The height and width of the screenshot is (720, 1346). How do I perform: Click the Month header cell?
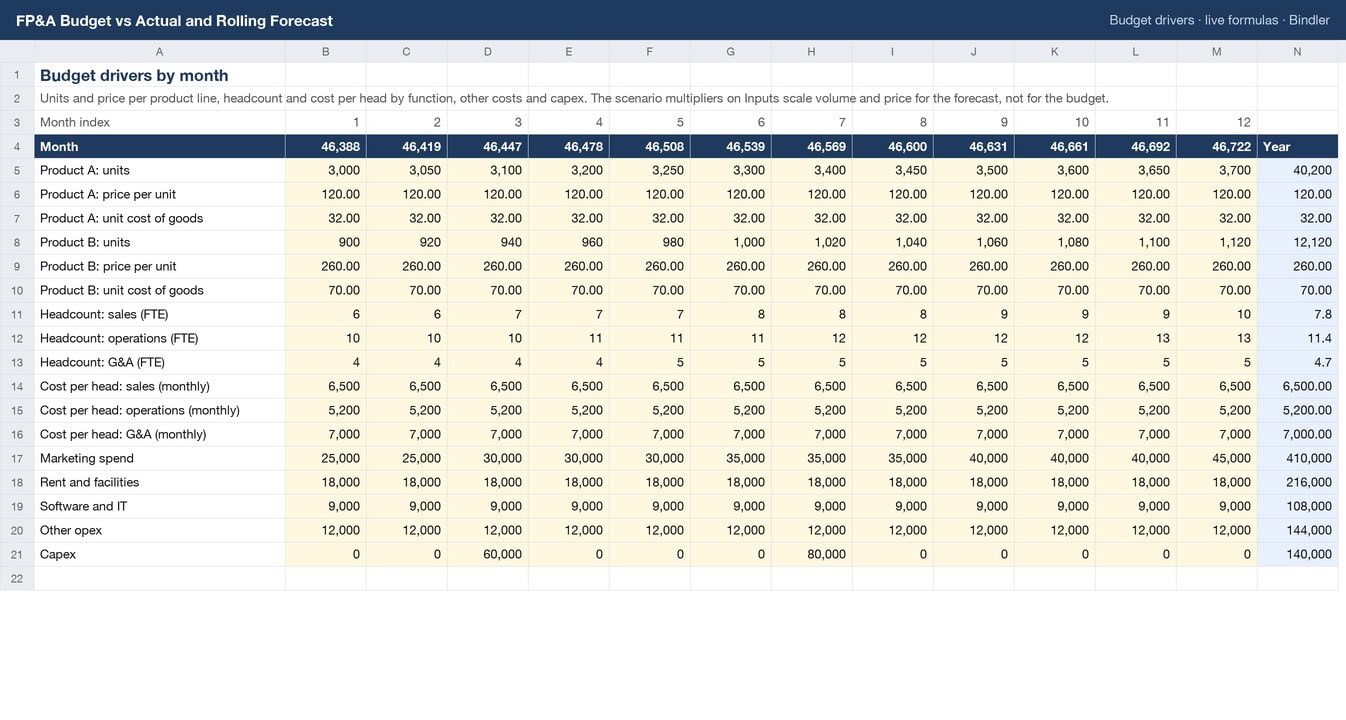(x=160, y=146)
